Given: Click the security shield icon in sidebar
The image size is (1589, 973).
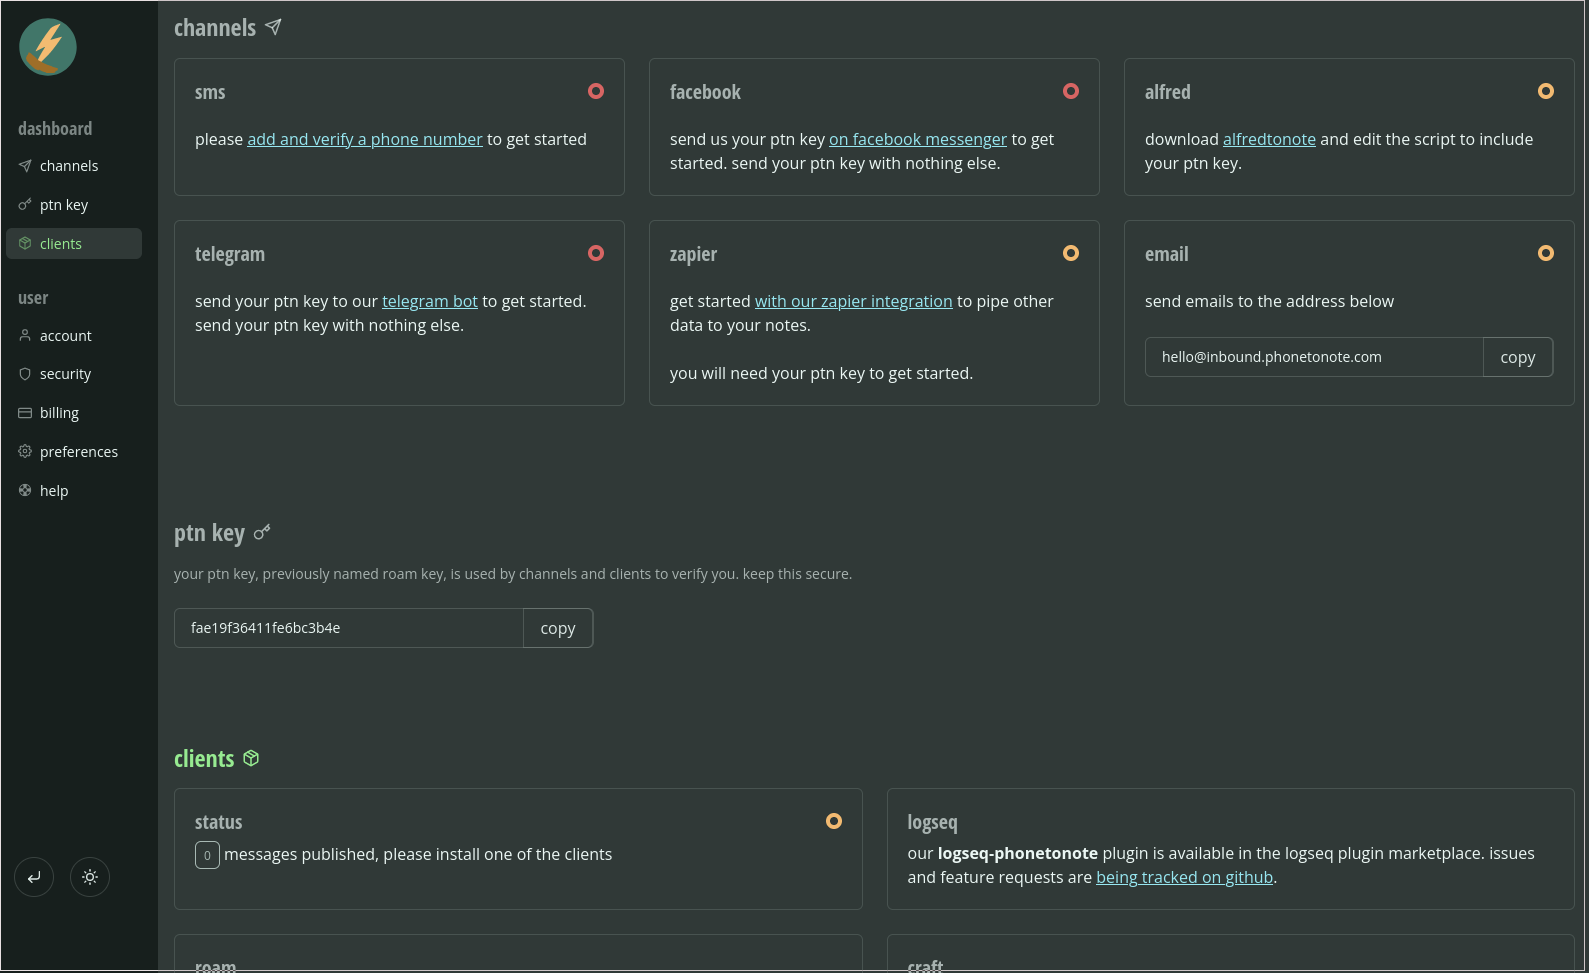Looking at the screenshot, I should pyautogui.click(x=25, y=374).
